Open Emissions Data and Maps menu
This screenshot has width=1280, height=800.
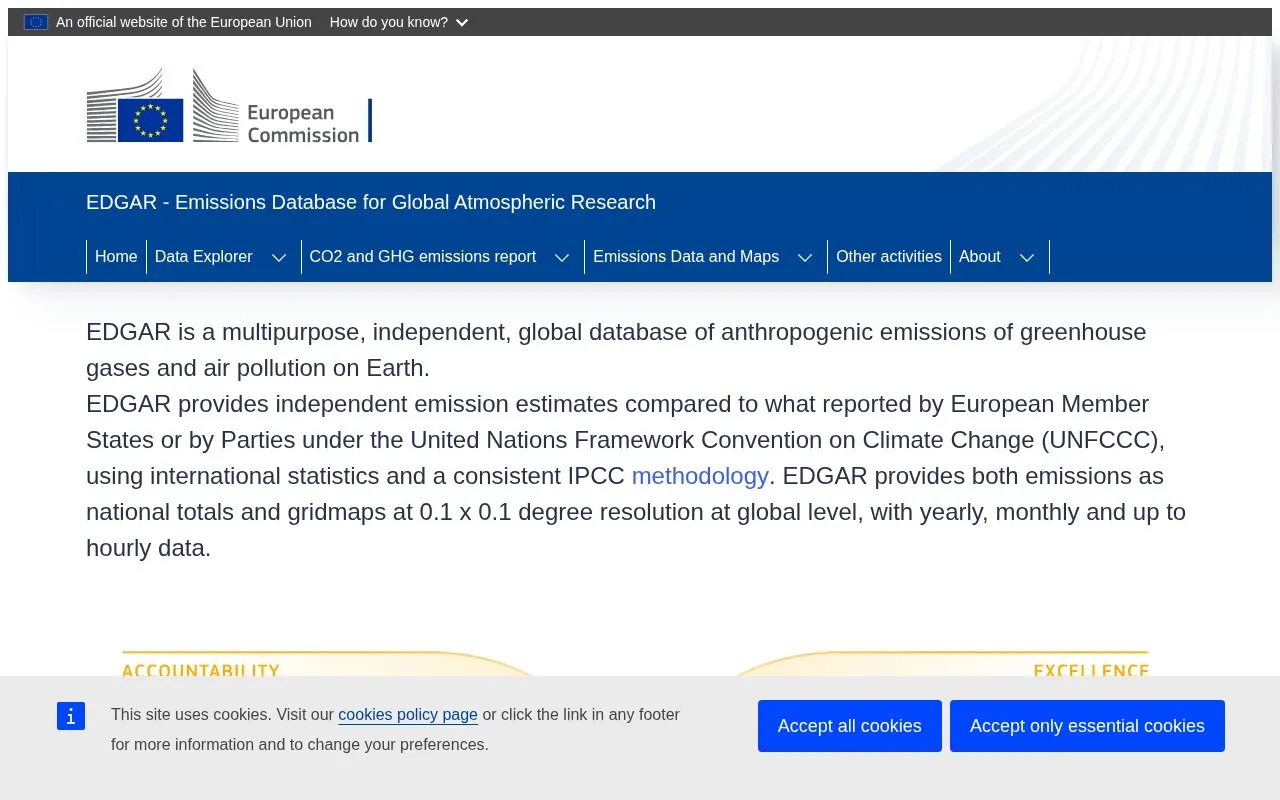pos(686,257)
